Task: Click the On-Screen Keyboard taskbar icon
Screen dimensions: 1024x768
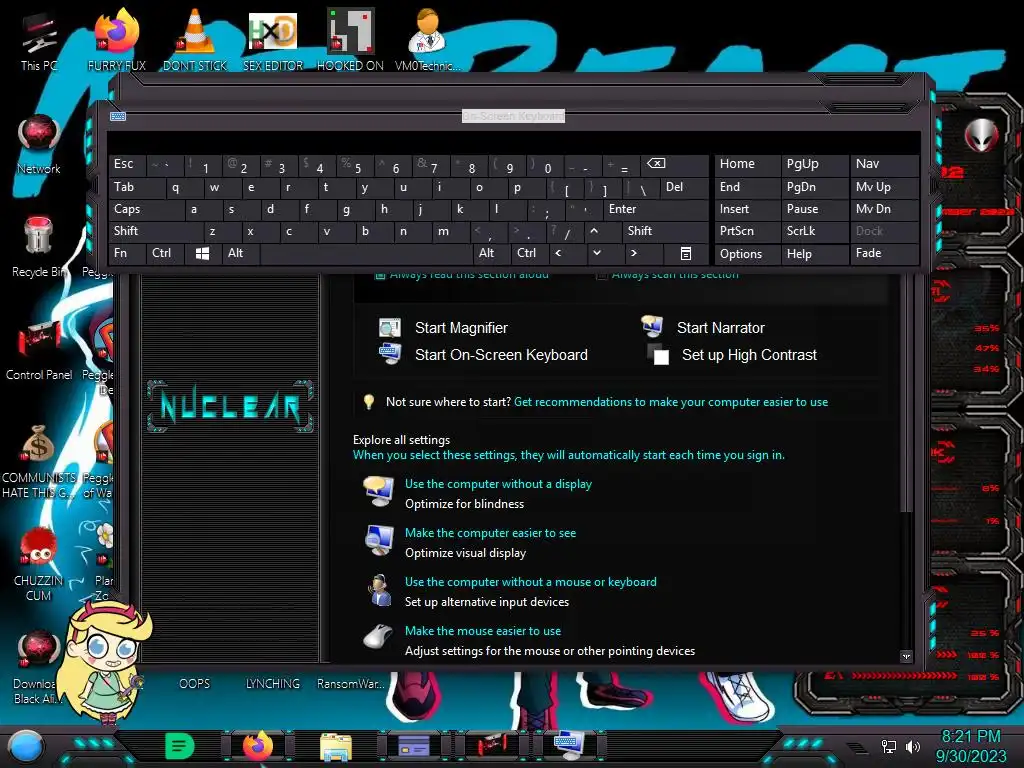Action: [568, 745]
